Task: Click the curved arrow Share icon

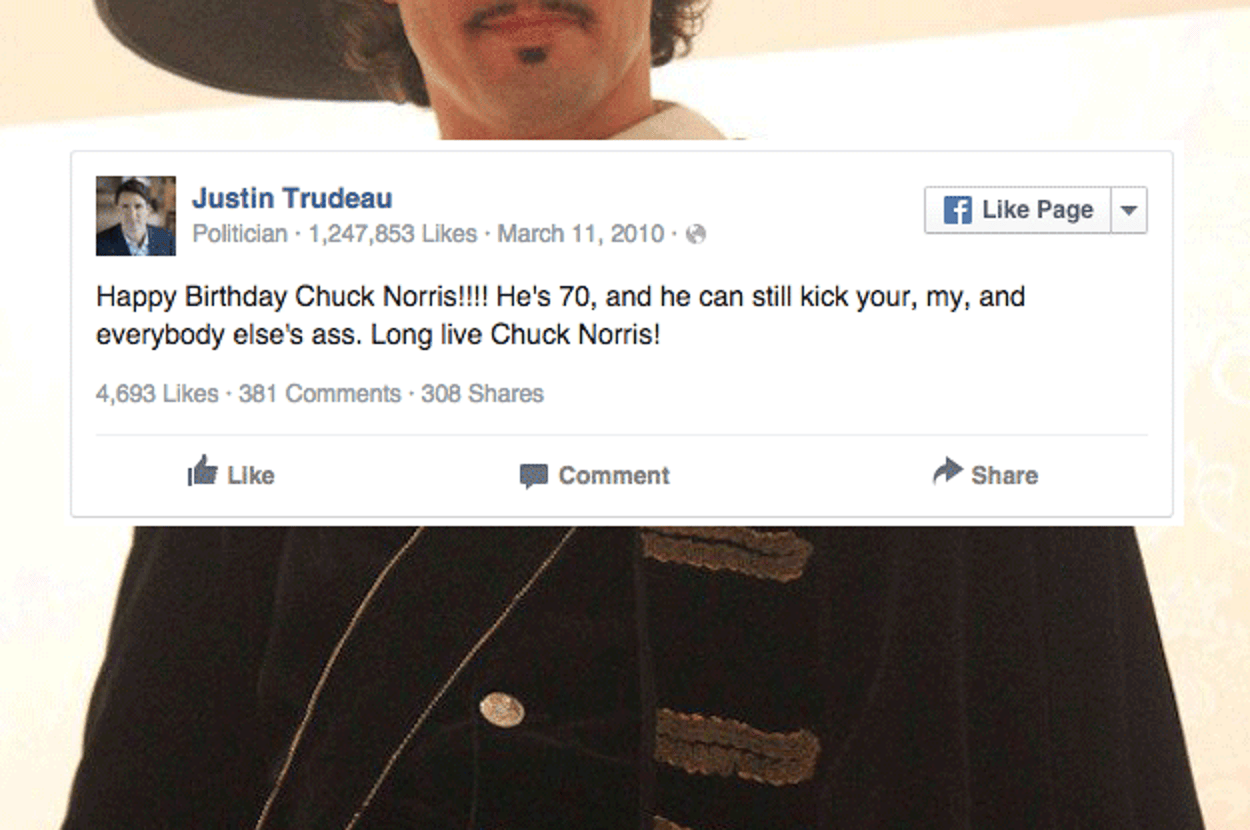Action: coord(947,471)
